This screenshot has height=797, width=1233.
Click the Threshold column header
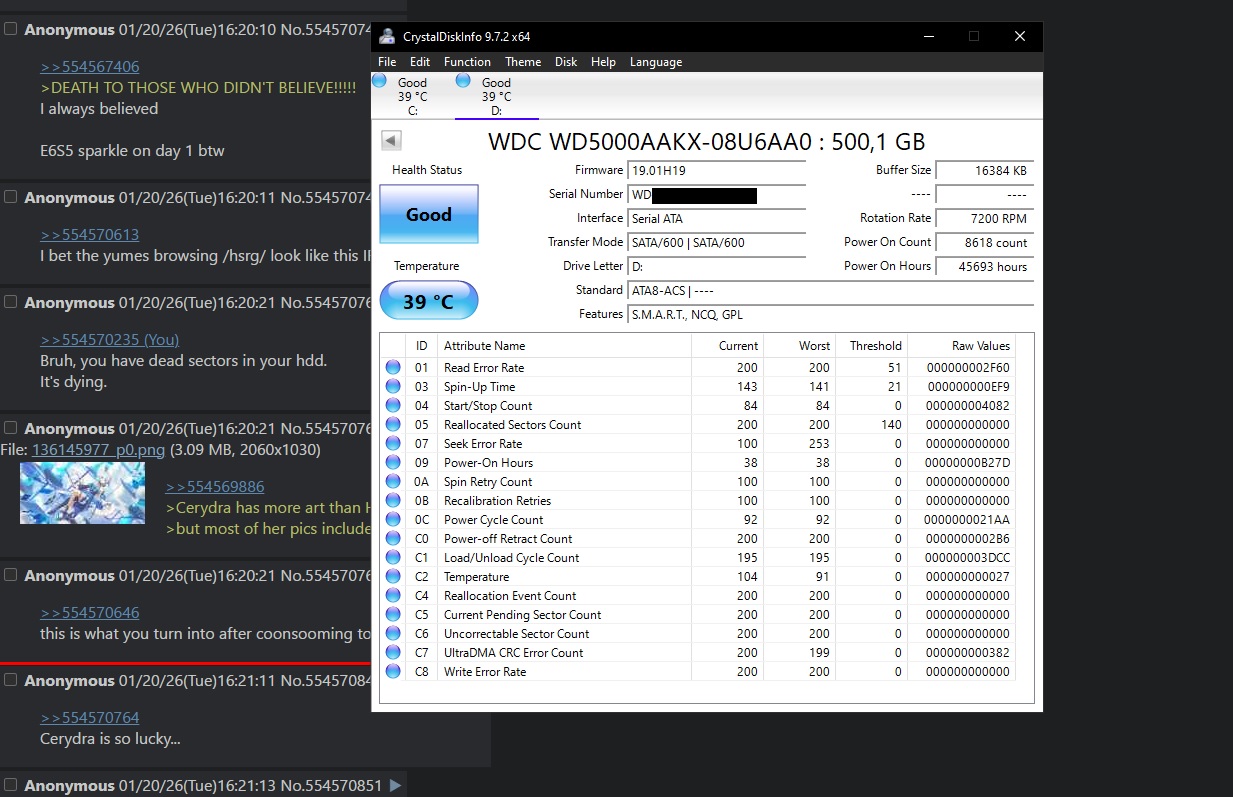871,346
